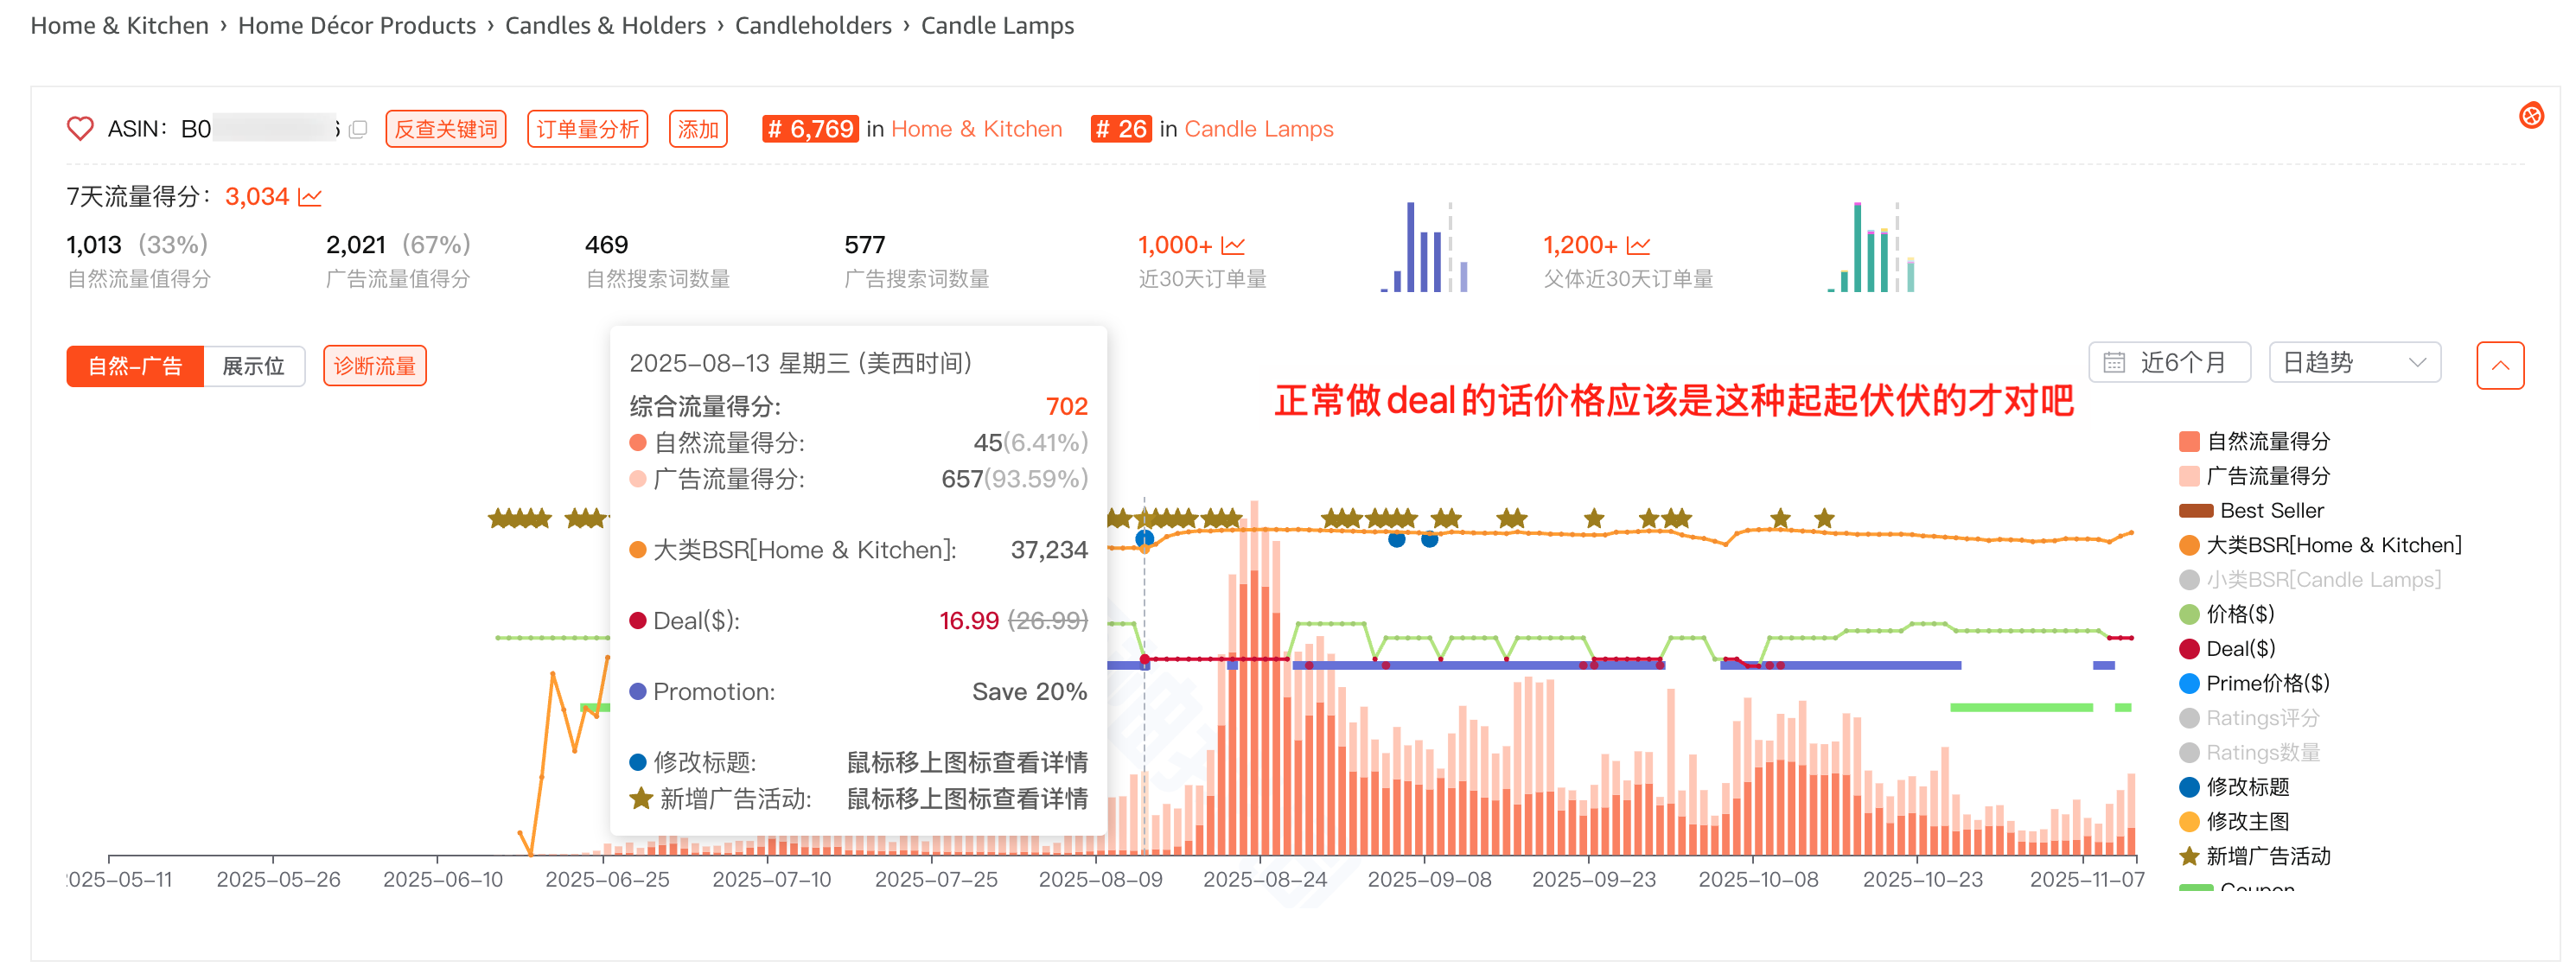Click the red circular icon at top right
Image resolution: width=2576 pixels, height=980 pixels.
[2531, 116]
